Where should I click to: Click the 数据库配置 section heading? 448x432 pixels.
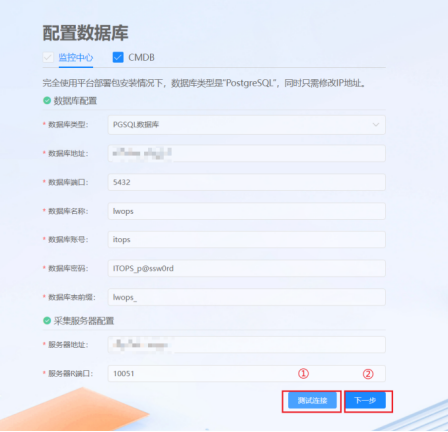click(75, 101)
